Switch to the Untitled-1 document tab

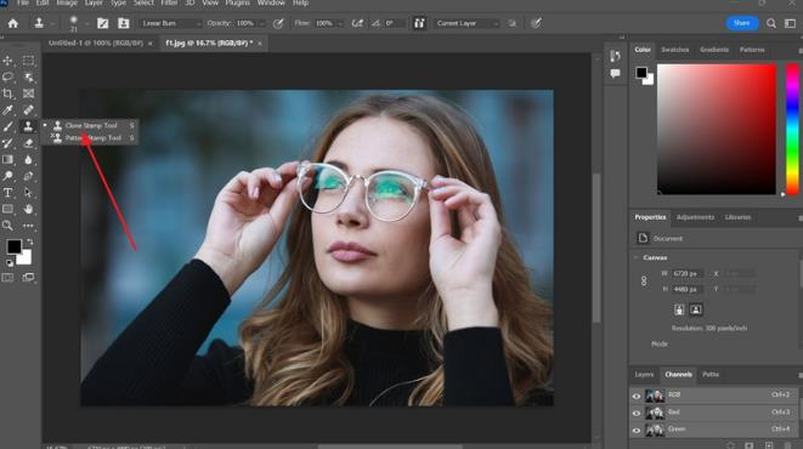point(95,44)
